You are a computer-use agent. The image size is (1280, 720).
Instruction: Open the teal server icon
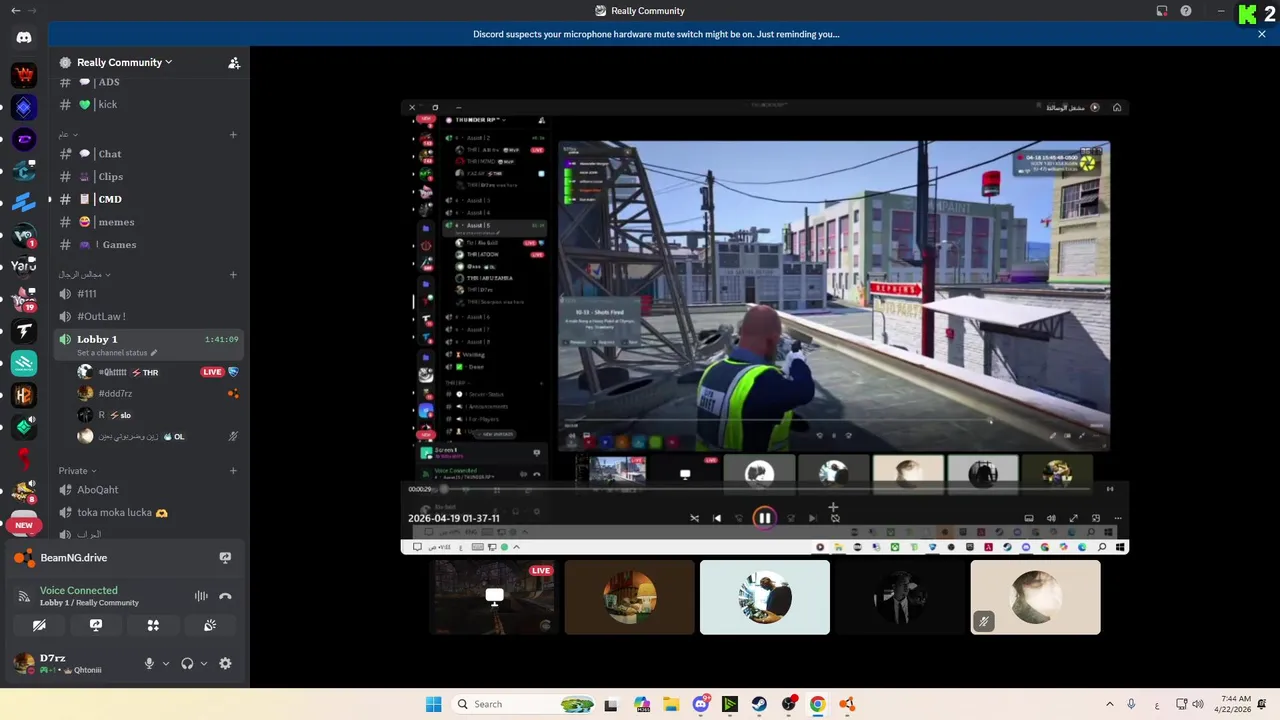click(24, 363)
